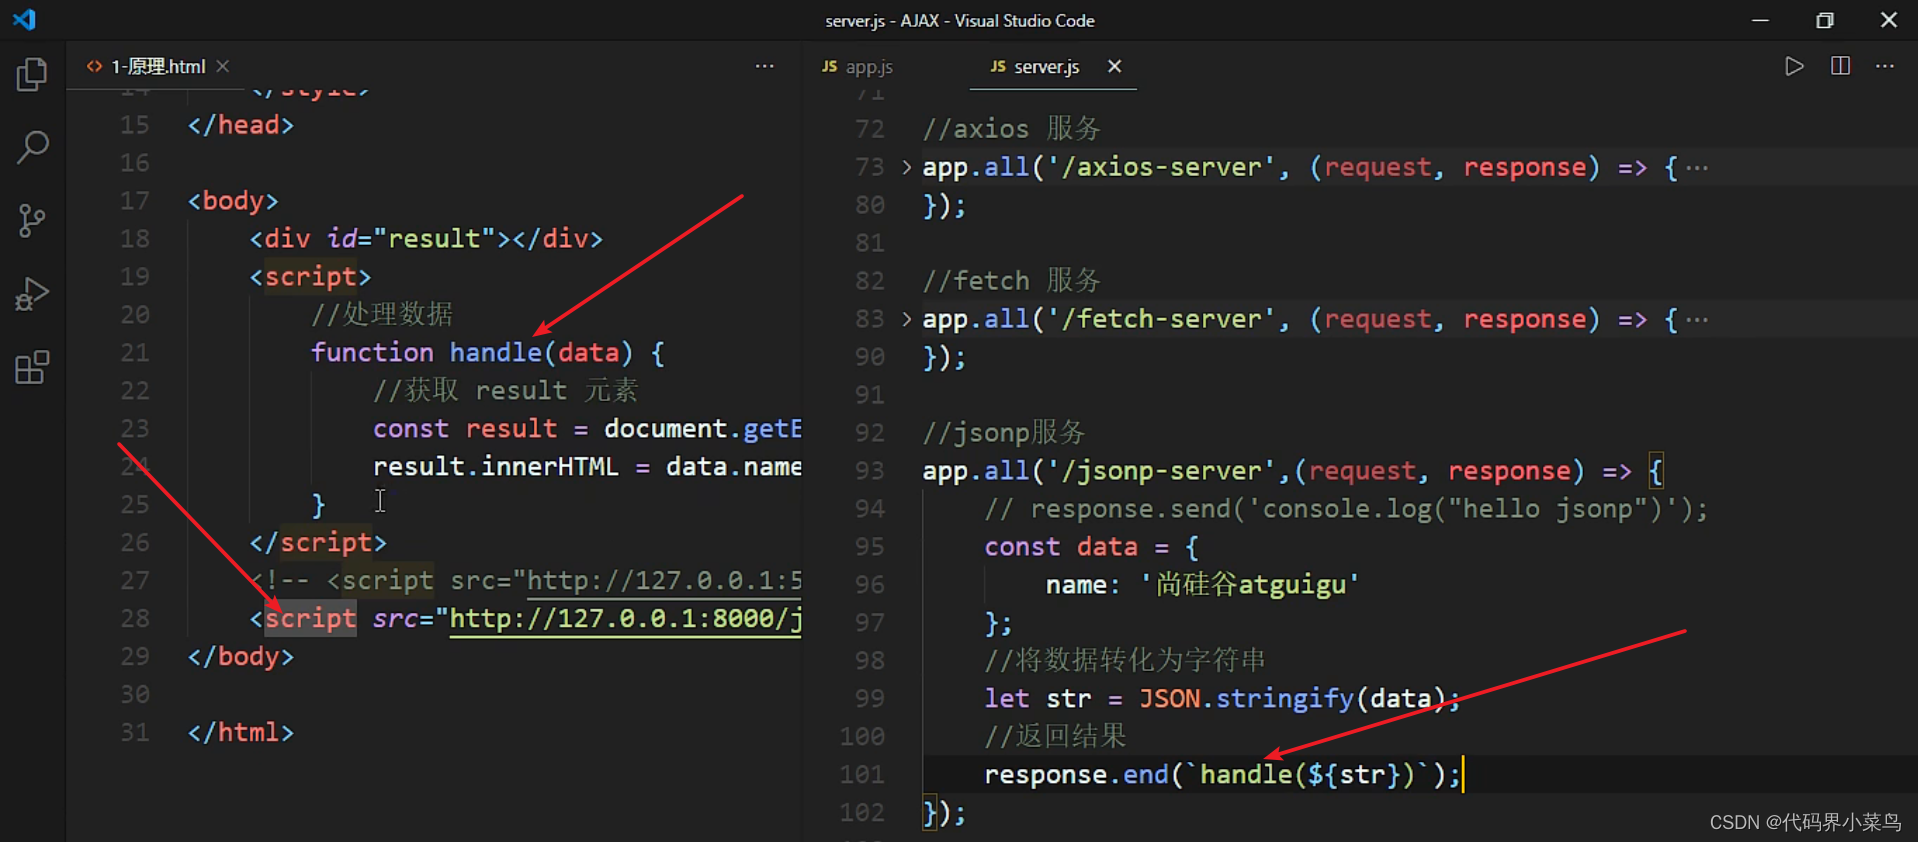Click the div id="result" tag line
This screenshot has width=1918, height=842.
tap(426, 239)
